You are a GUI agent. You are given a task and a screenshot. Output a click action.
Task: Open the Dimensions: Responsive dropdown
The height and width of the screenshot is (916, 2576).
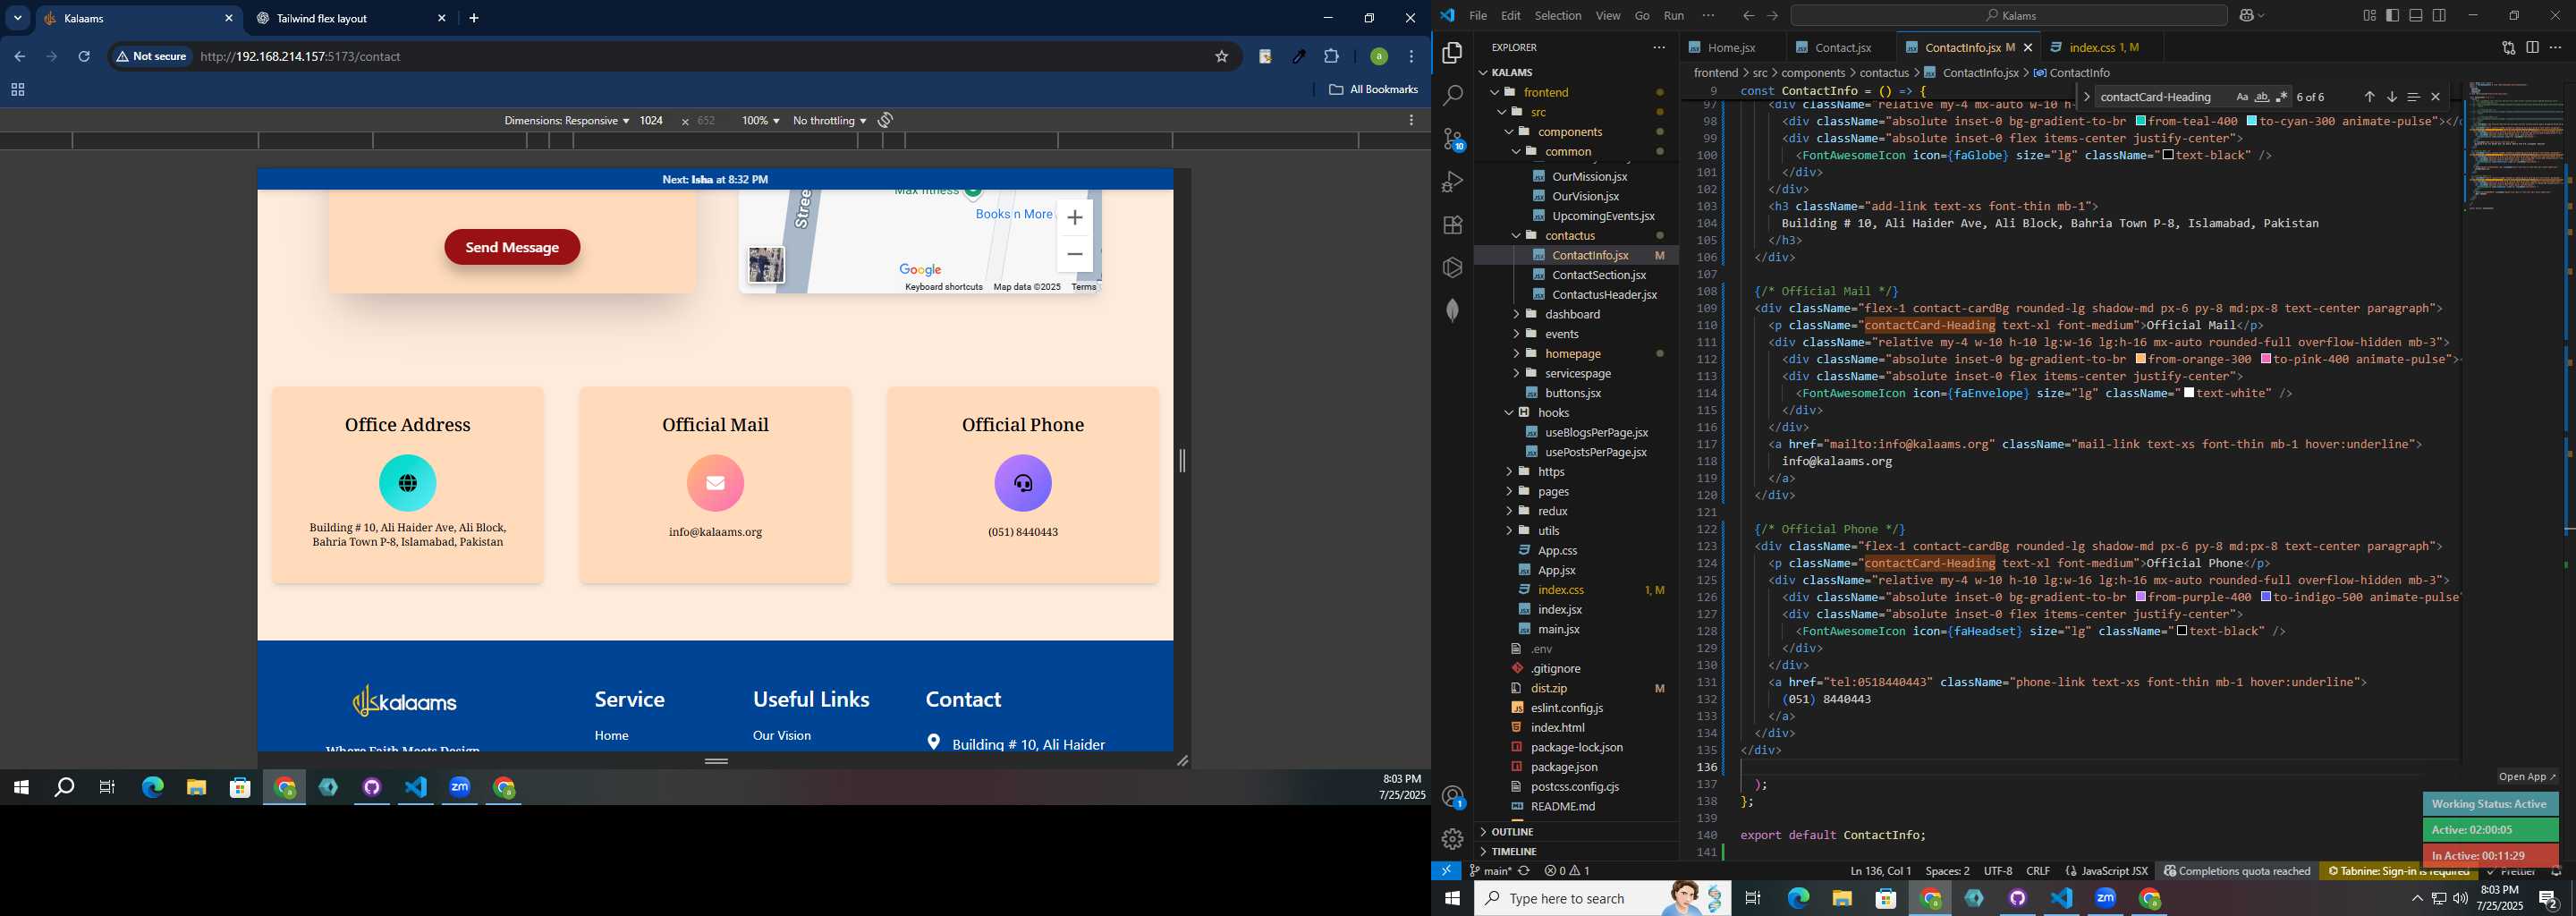pyautogui.click(x=566, y=120)
